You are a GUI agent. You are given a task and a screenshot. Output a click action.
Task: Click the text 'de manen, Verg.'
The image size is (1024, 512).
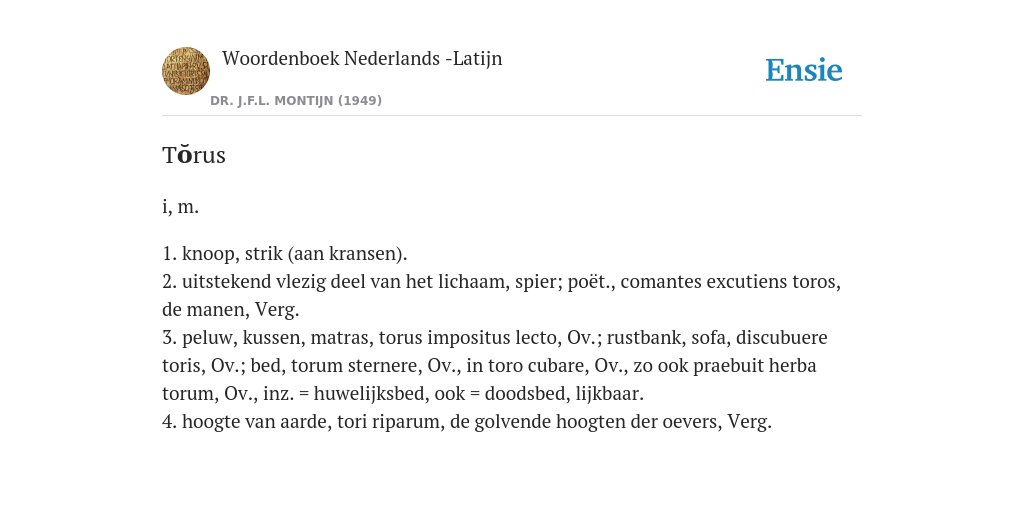231,310
